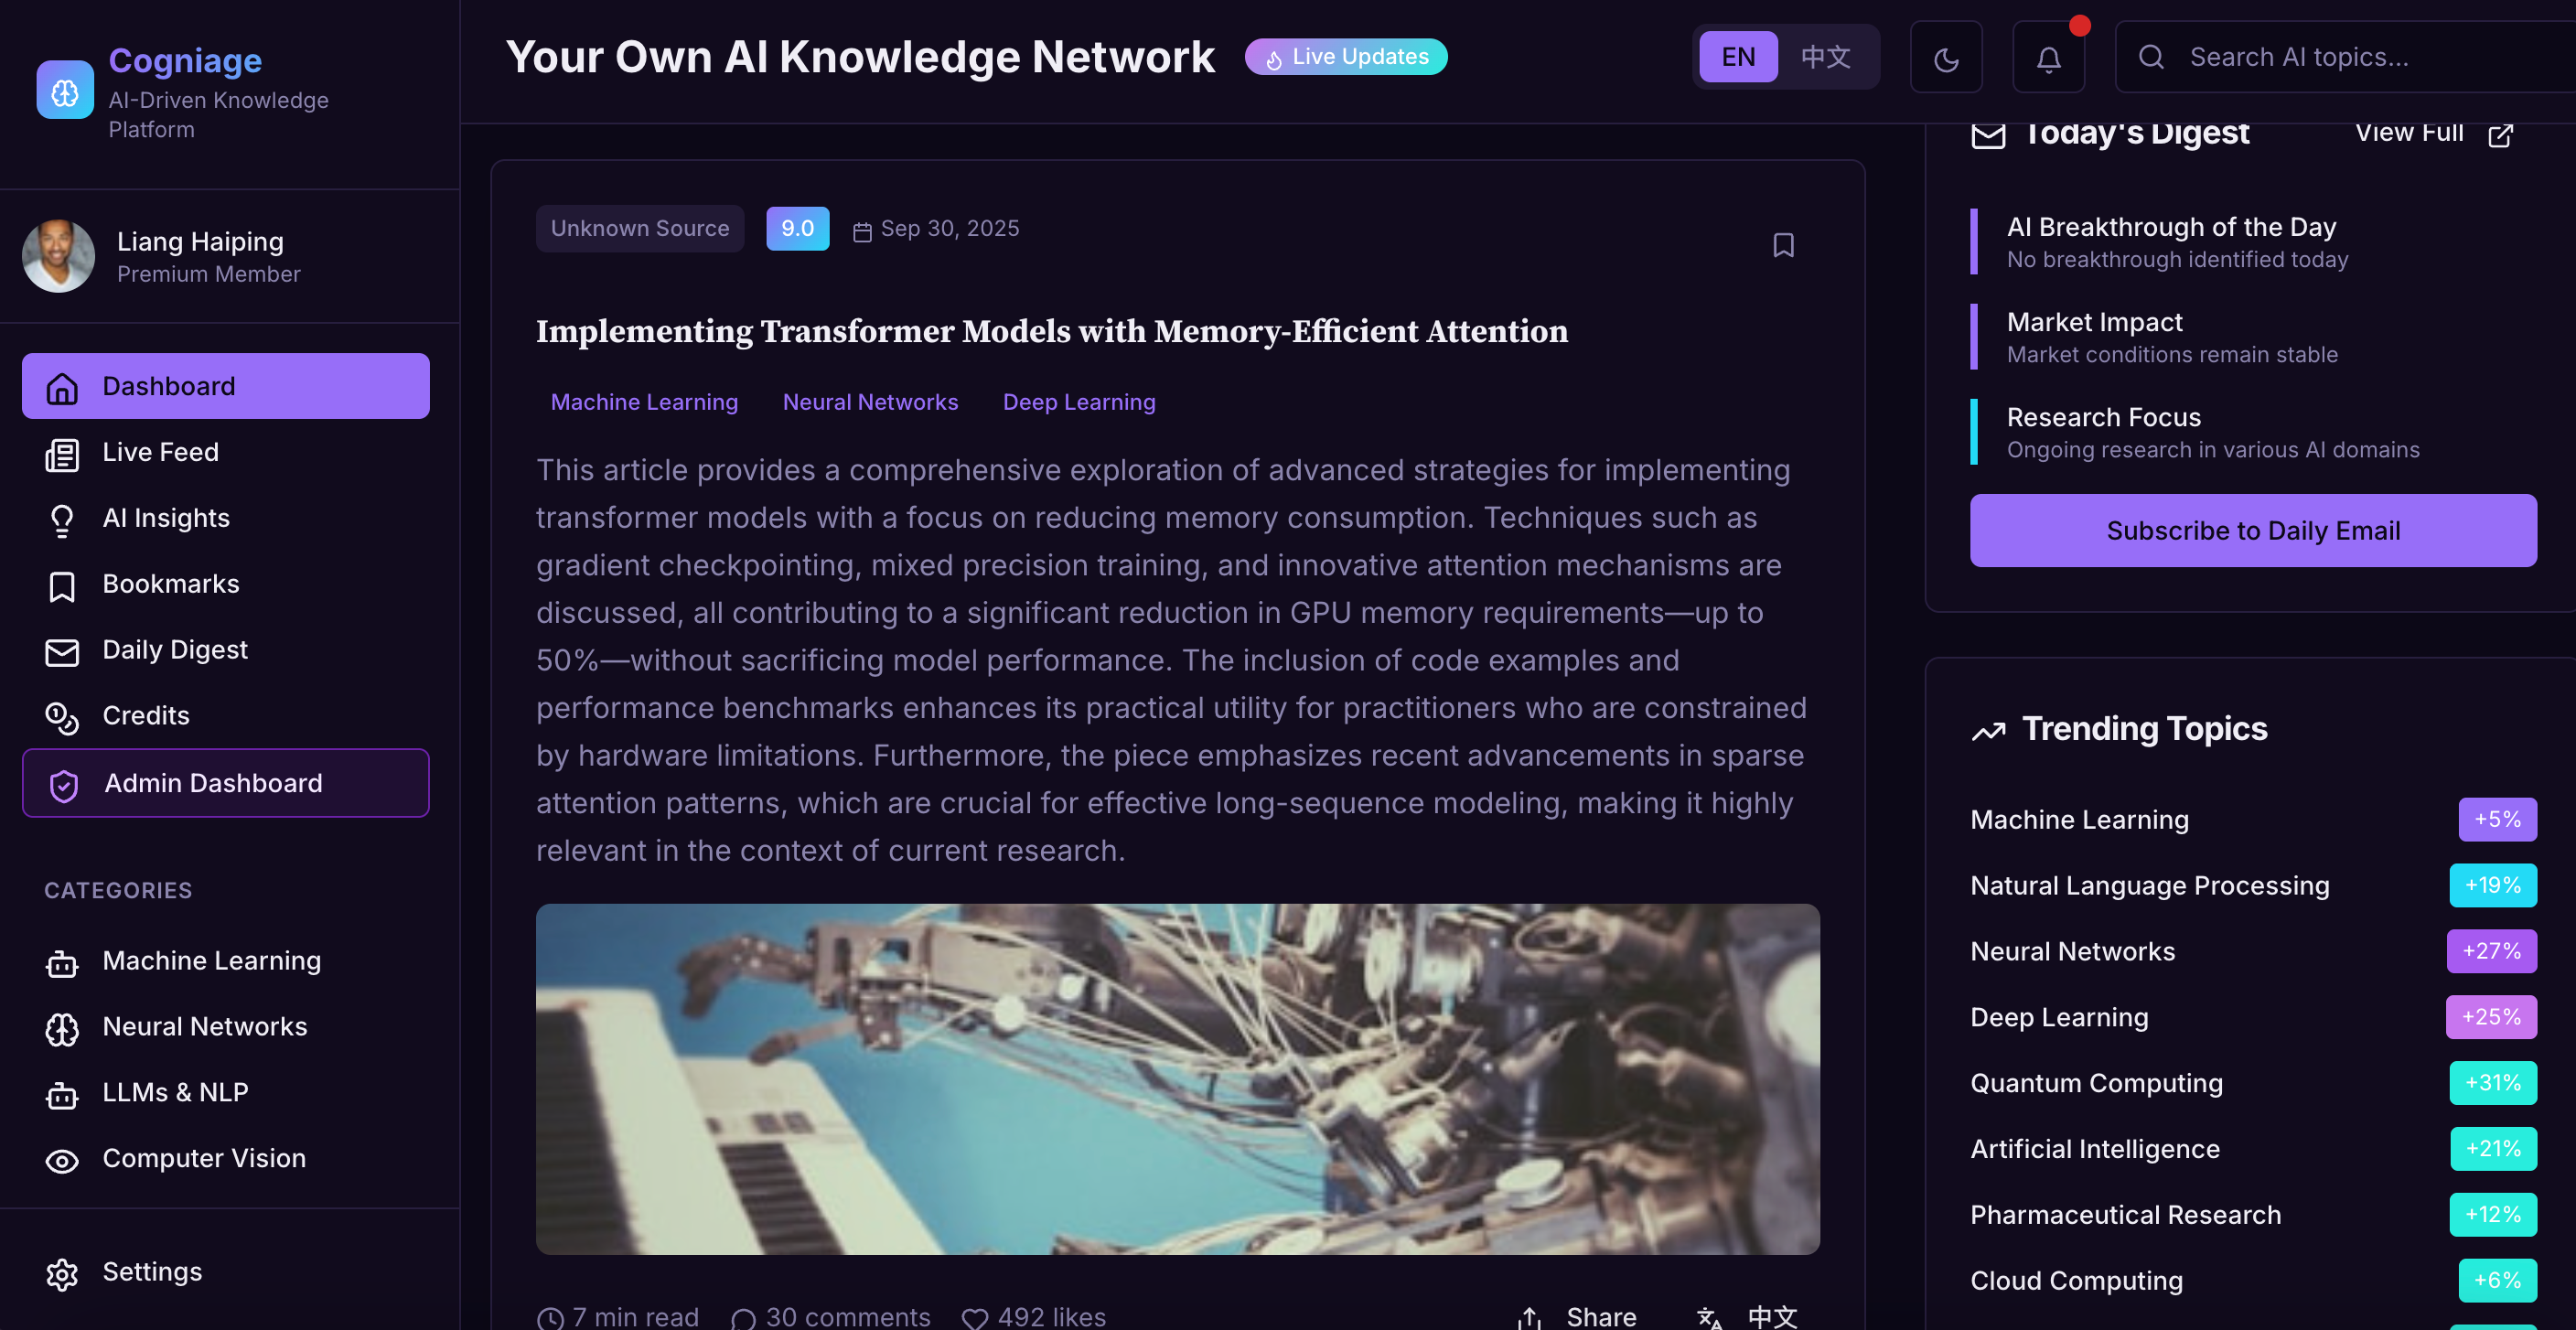This screenshot has width=2576, height=1330.
Task: Switch language to 中文 in header
Action: coord(1825,57)
